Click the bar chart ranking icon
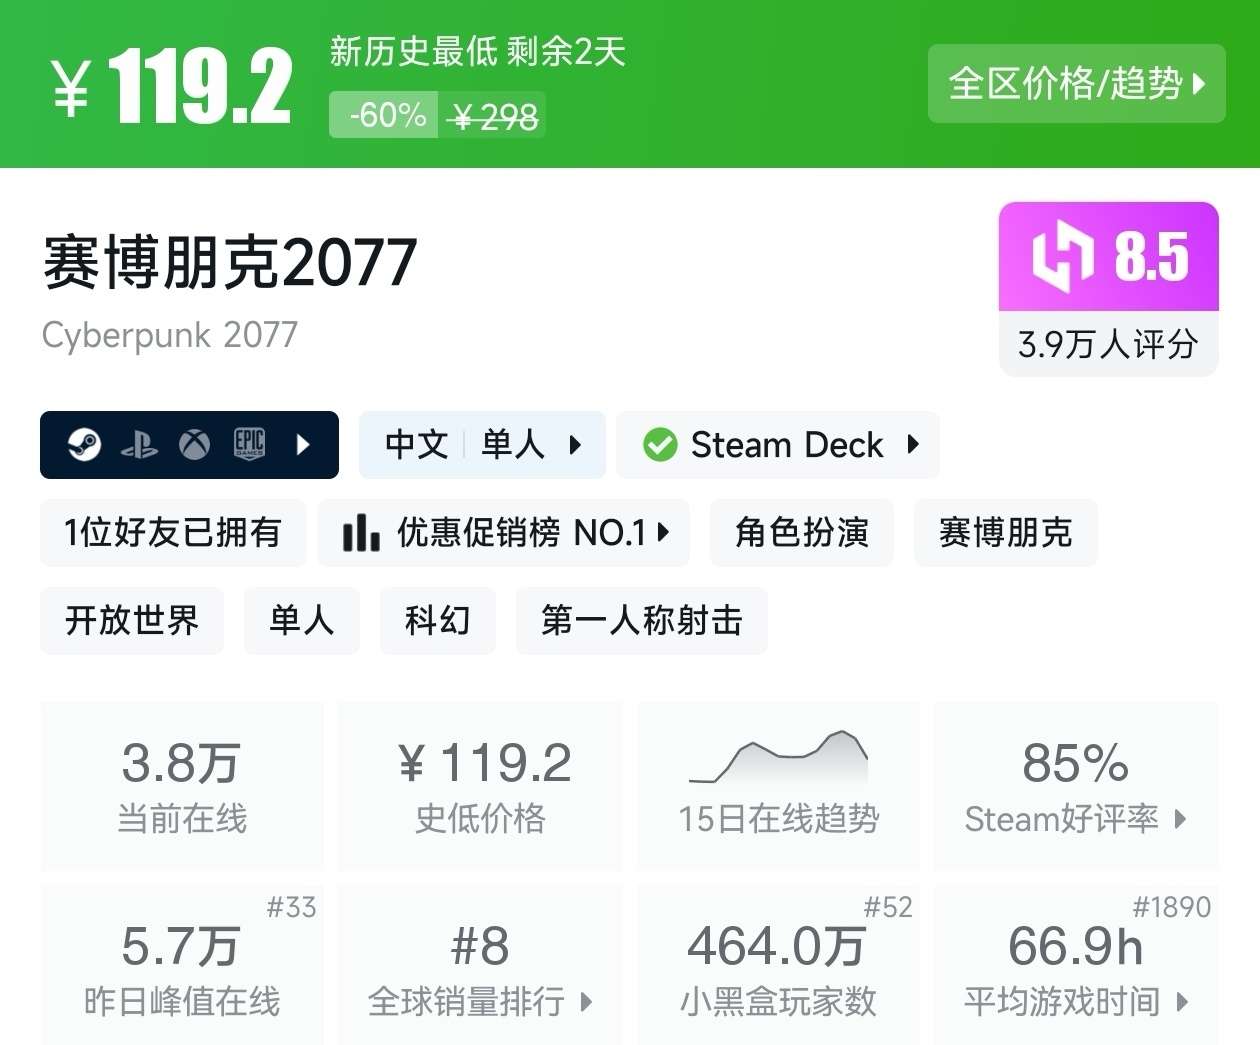 360,533
